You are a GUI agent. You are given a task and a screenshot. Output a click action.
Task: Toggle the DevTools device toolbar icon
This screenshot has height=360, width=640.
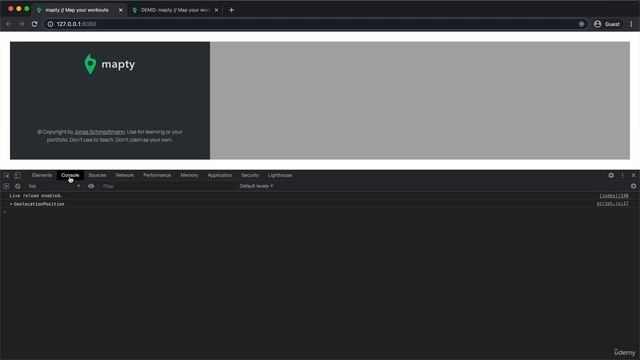tap(17, 175)
